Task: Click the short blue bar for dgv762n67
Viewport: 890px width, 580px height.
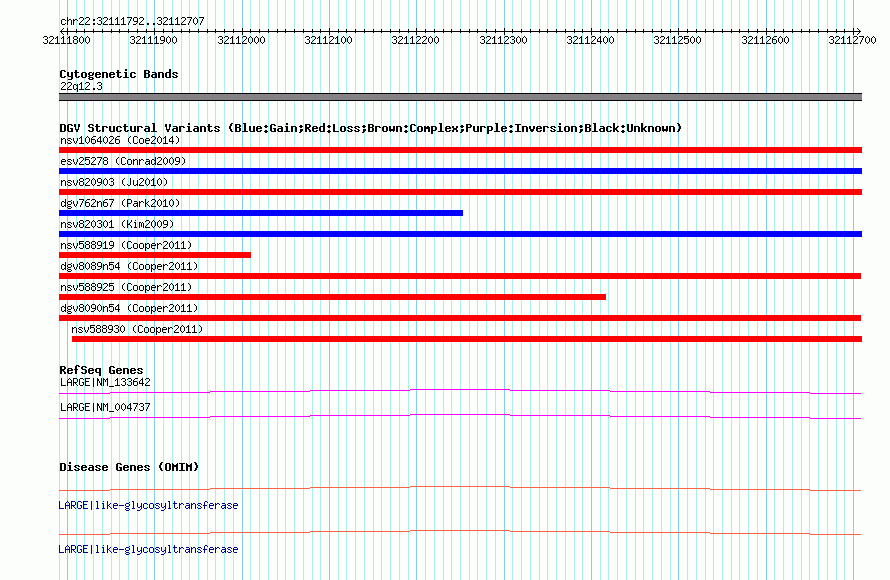Action: [x=261, y=213]
